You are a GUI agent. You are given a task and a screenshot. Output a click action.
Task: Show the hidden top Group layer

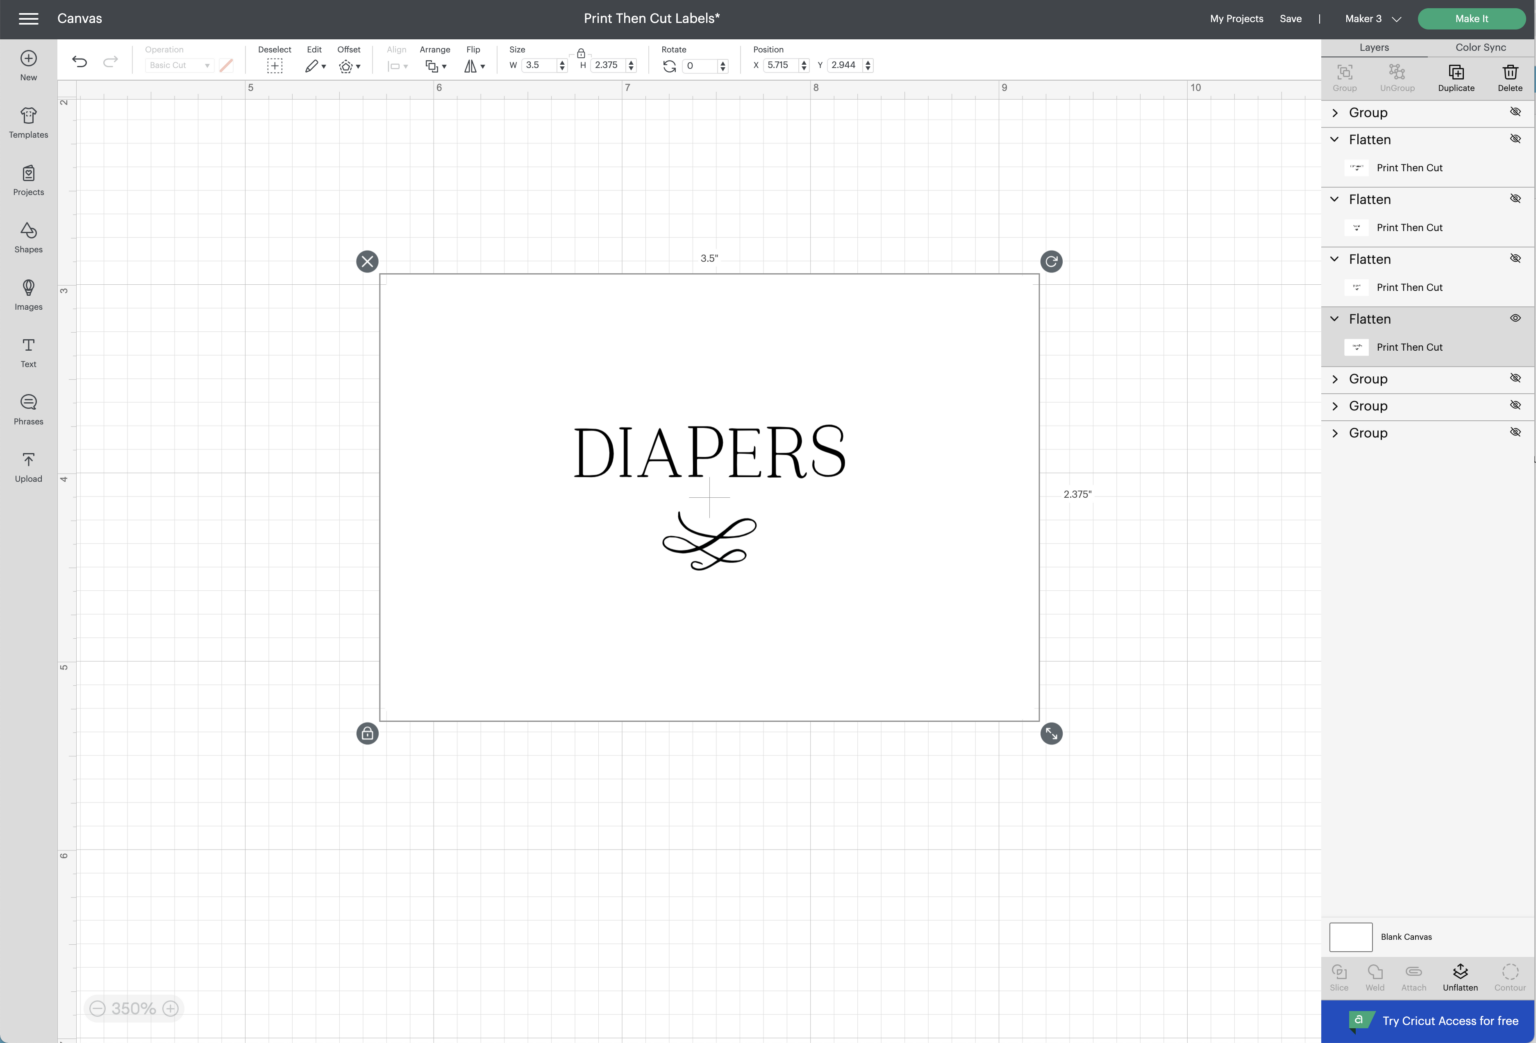point(1515,111)
